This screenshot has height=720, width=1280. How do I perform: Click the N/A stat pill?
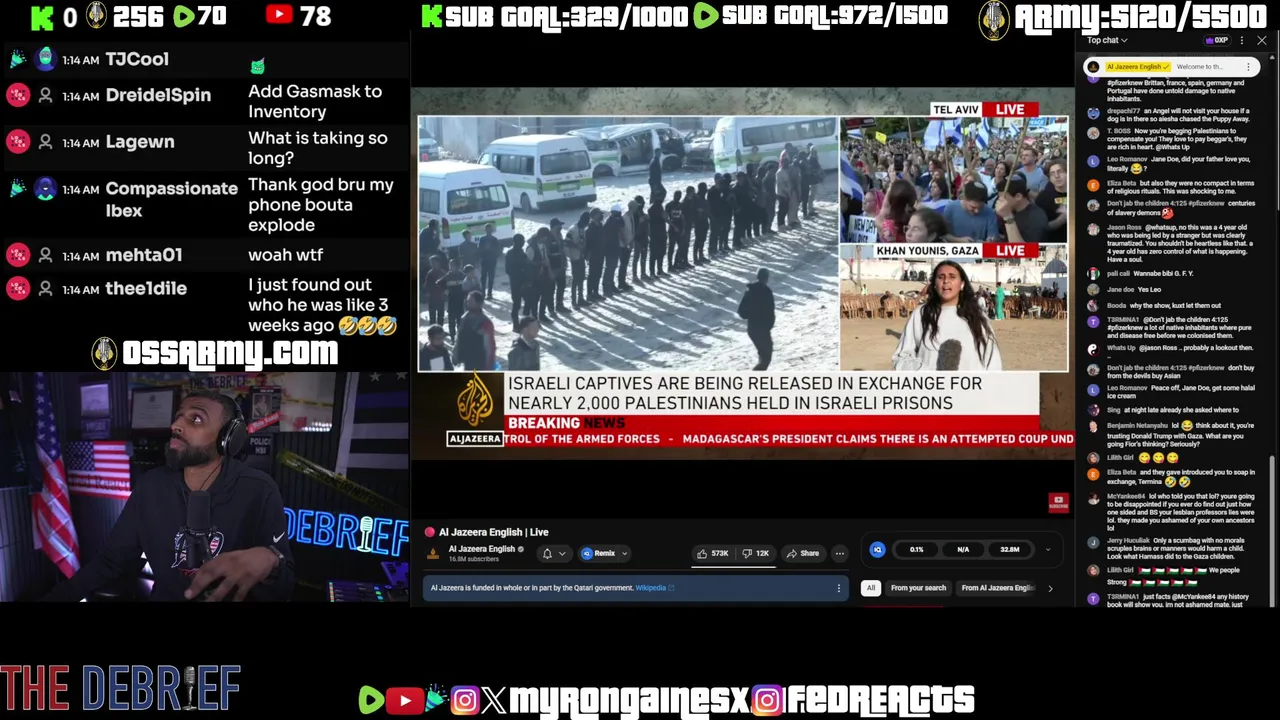pyautogui.click(x=963, y=549)
